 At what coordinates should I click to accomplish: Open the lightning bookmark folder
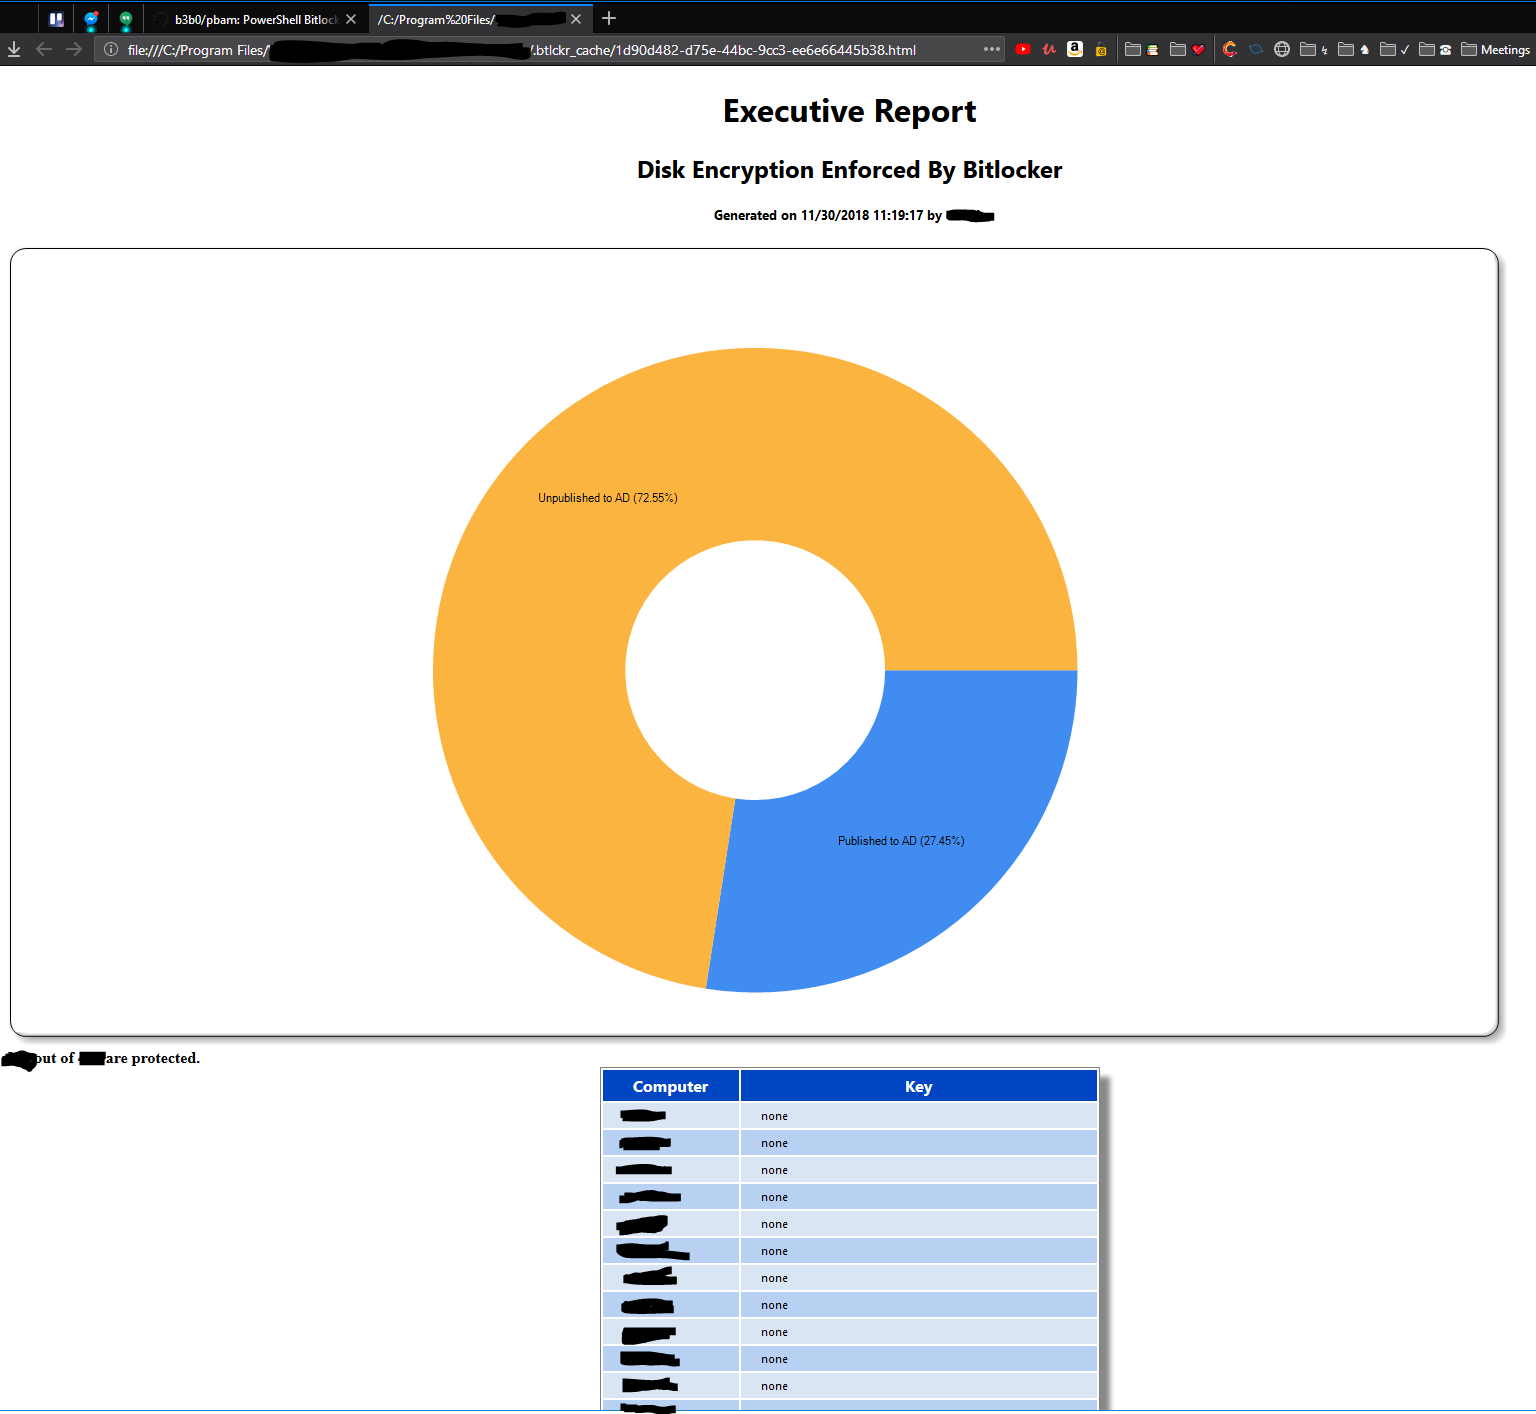point(1314,49)
